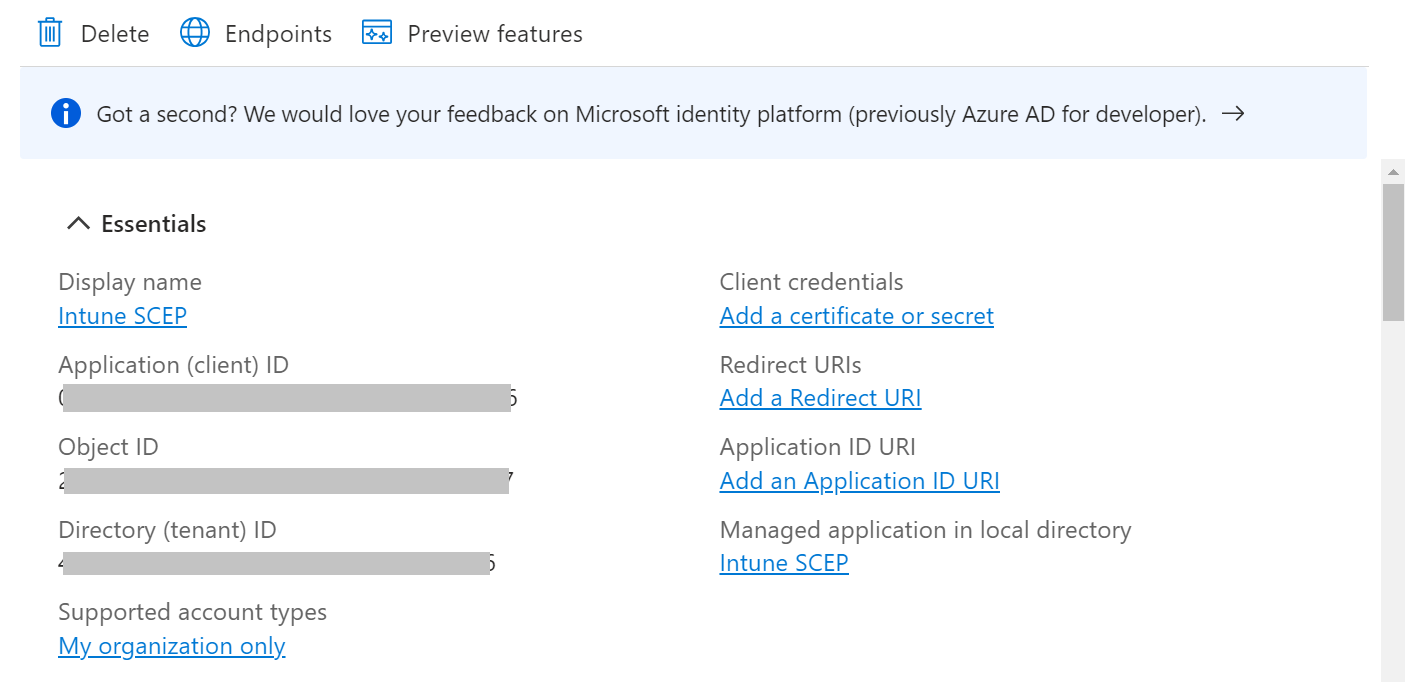Image resolution: width=1405 pixels, height=682 pixels.
Task: Click the redacted Application (client) ID value
Action: coord(287,398)
